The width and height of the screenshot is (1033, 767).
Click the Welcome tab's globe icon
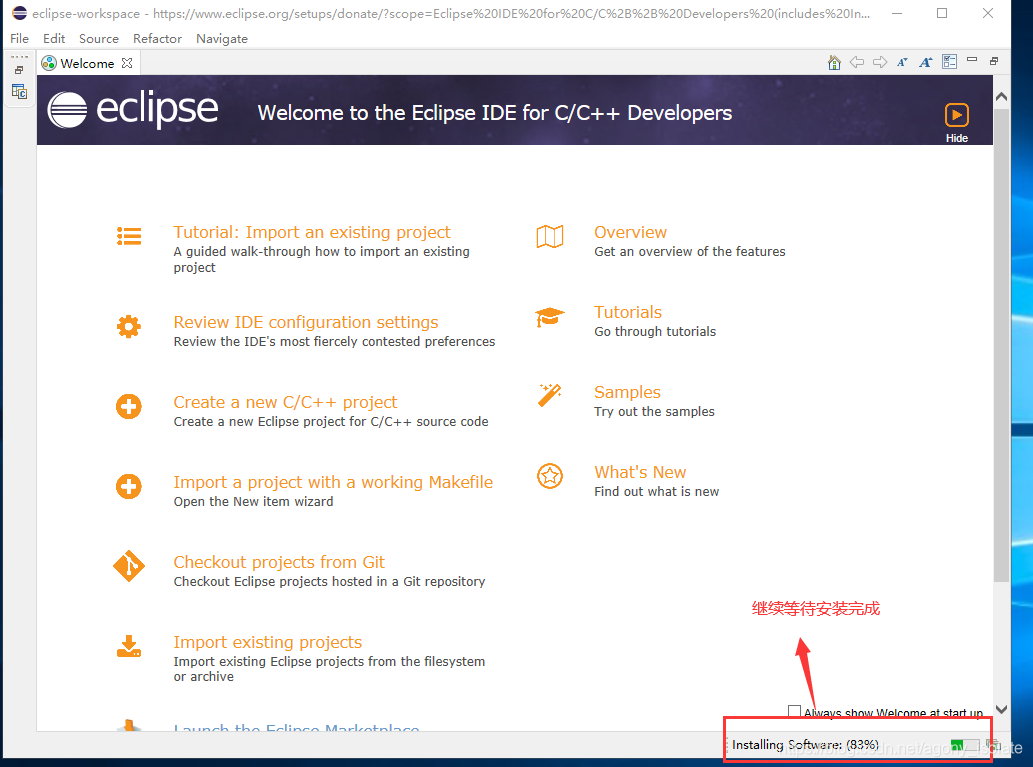coord(49,63)
